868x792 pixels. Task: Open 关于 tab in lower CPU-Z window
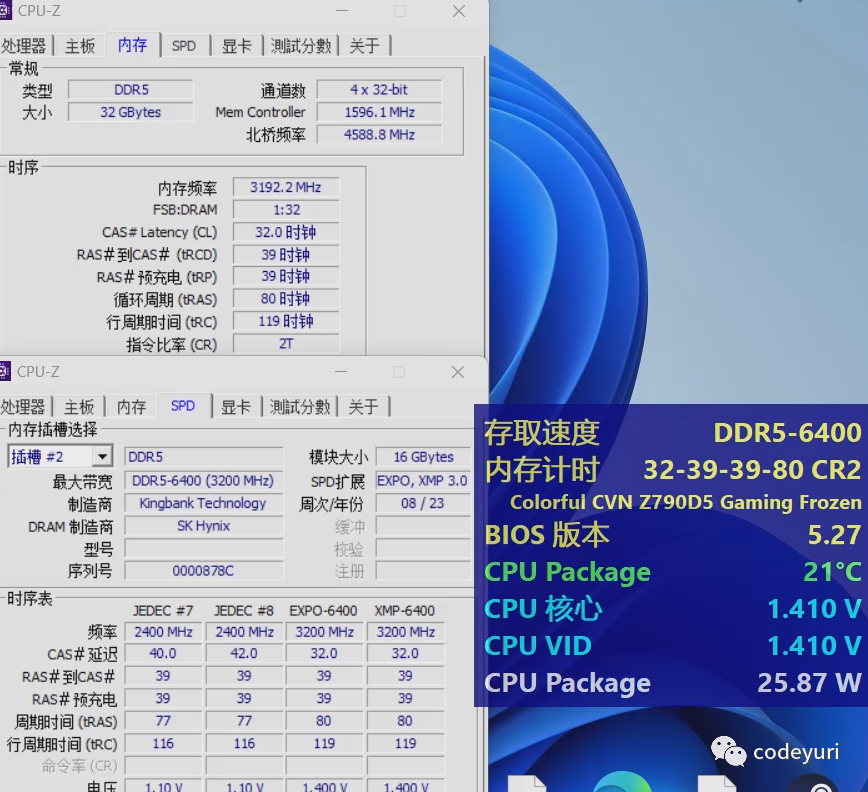[363, 407]
